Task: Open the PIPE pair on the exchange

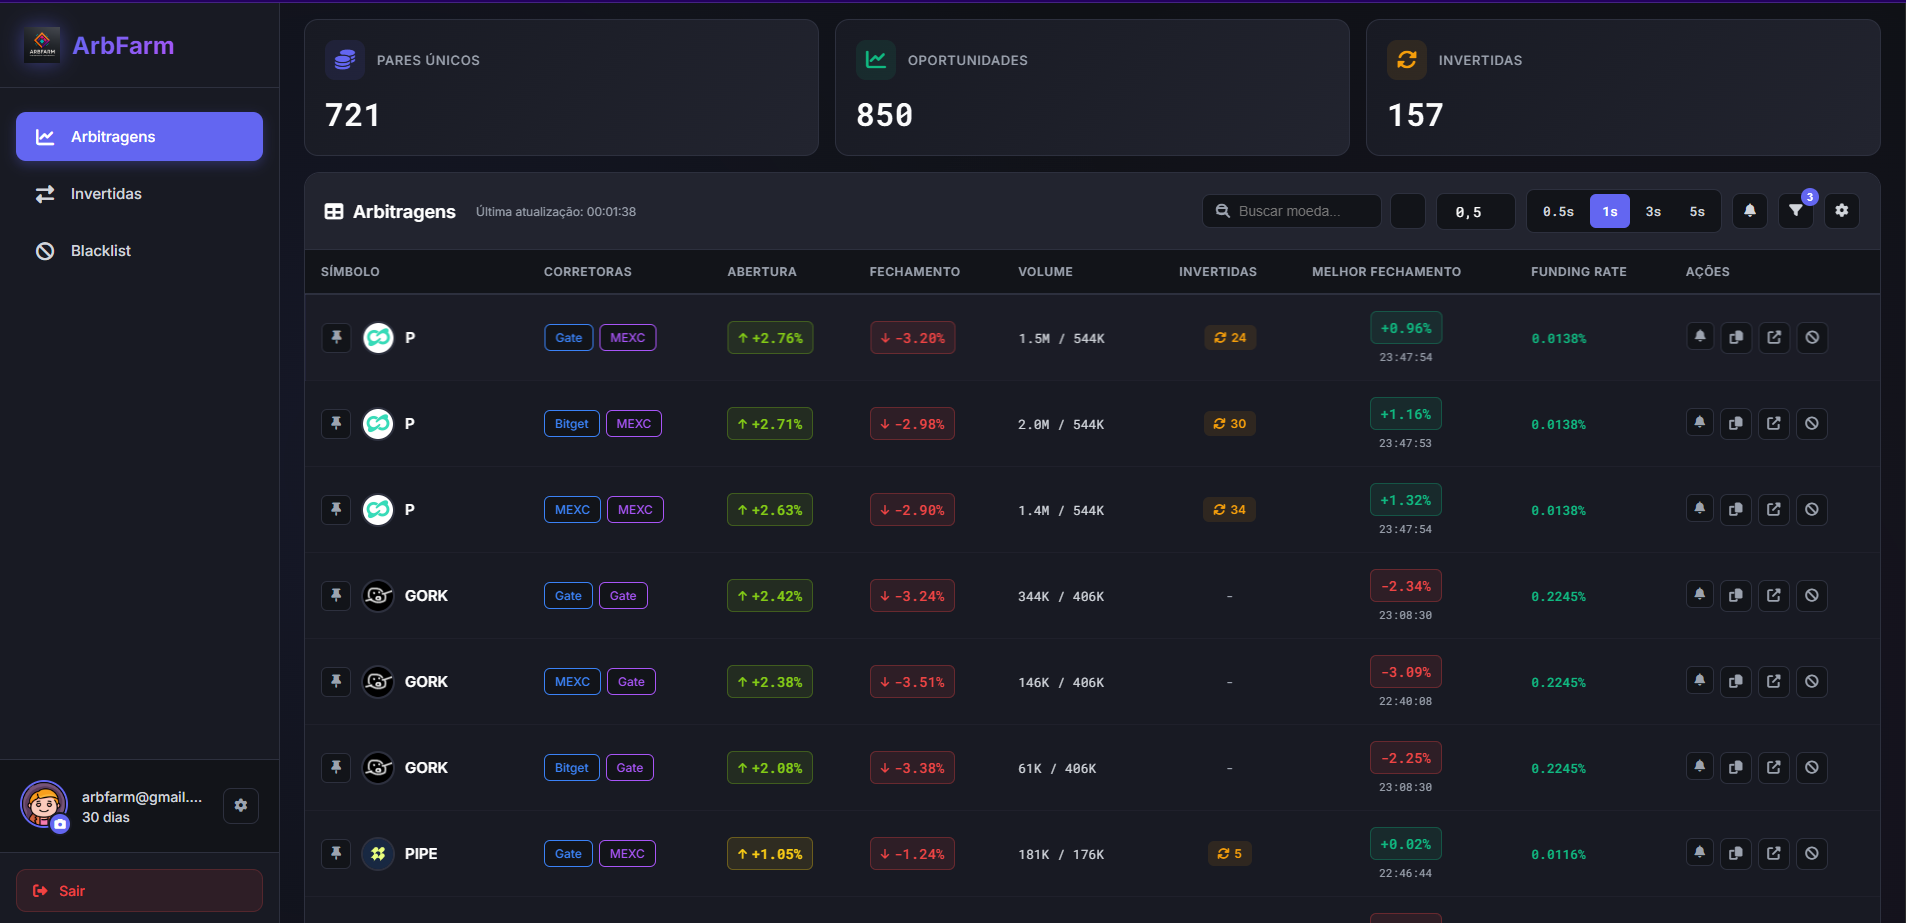Action: [1775, 853]
